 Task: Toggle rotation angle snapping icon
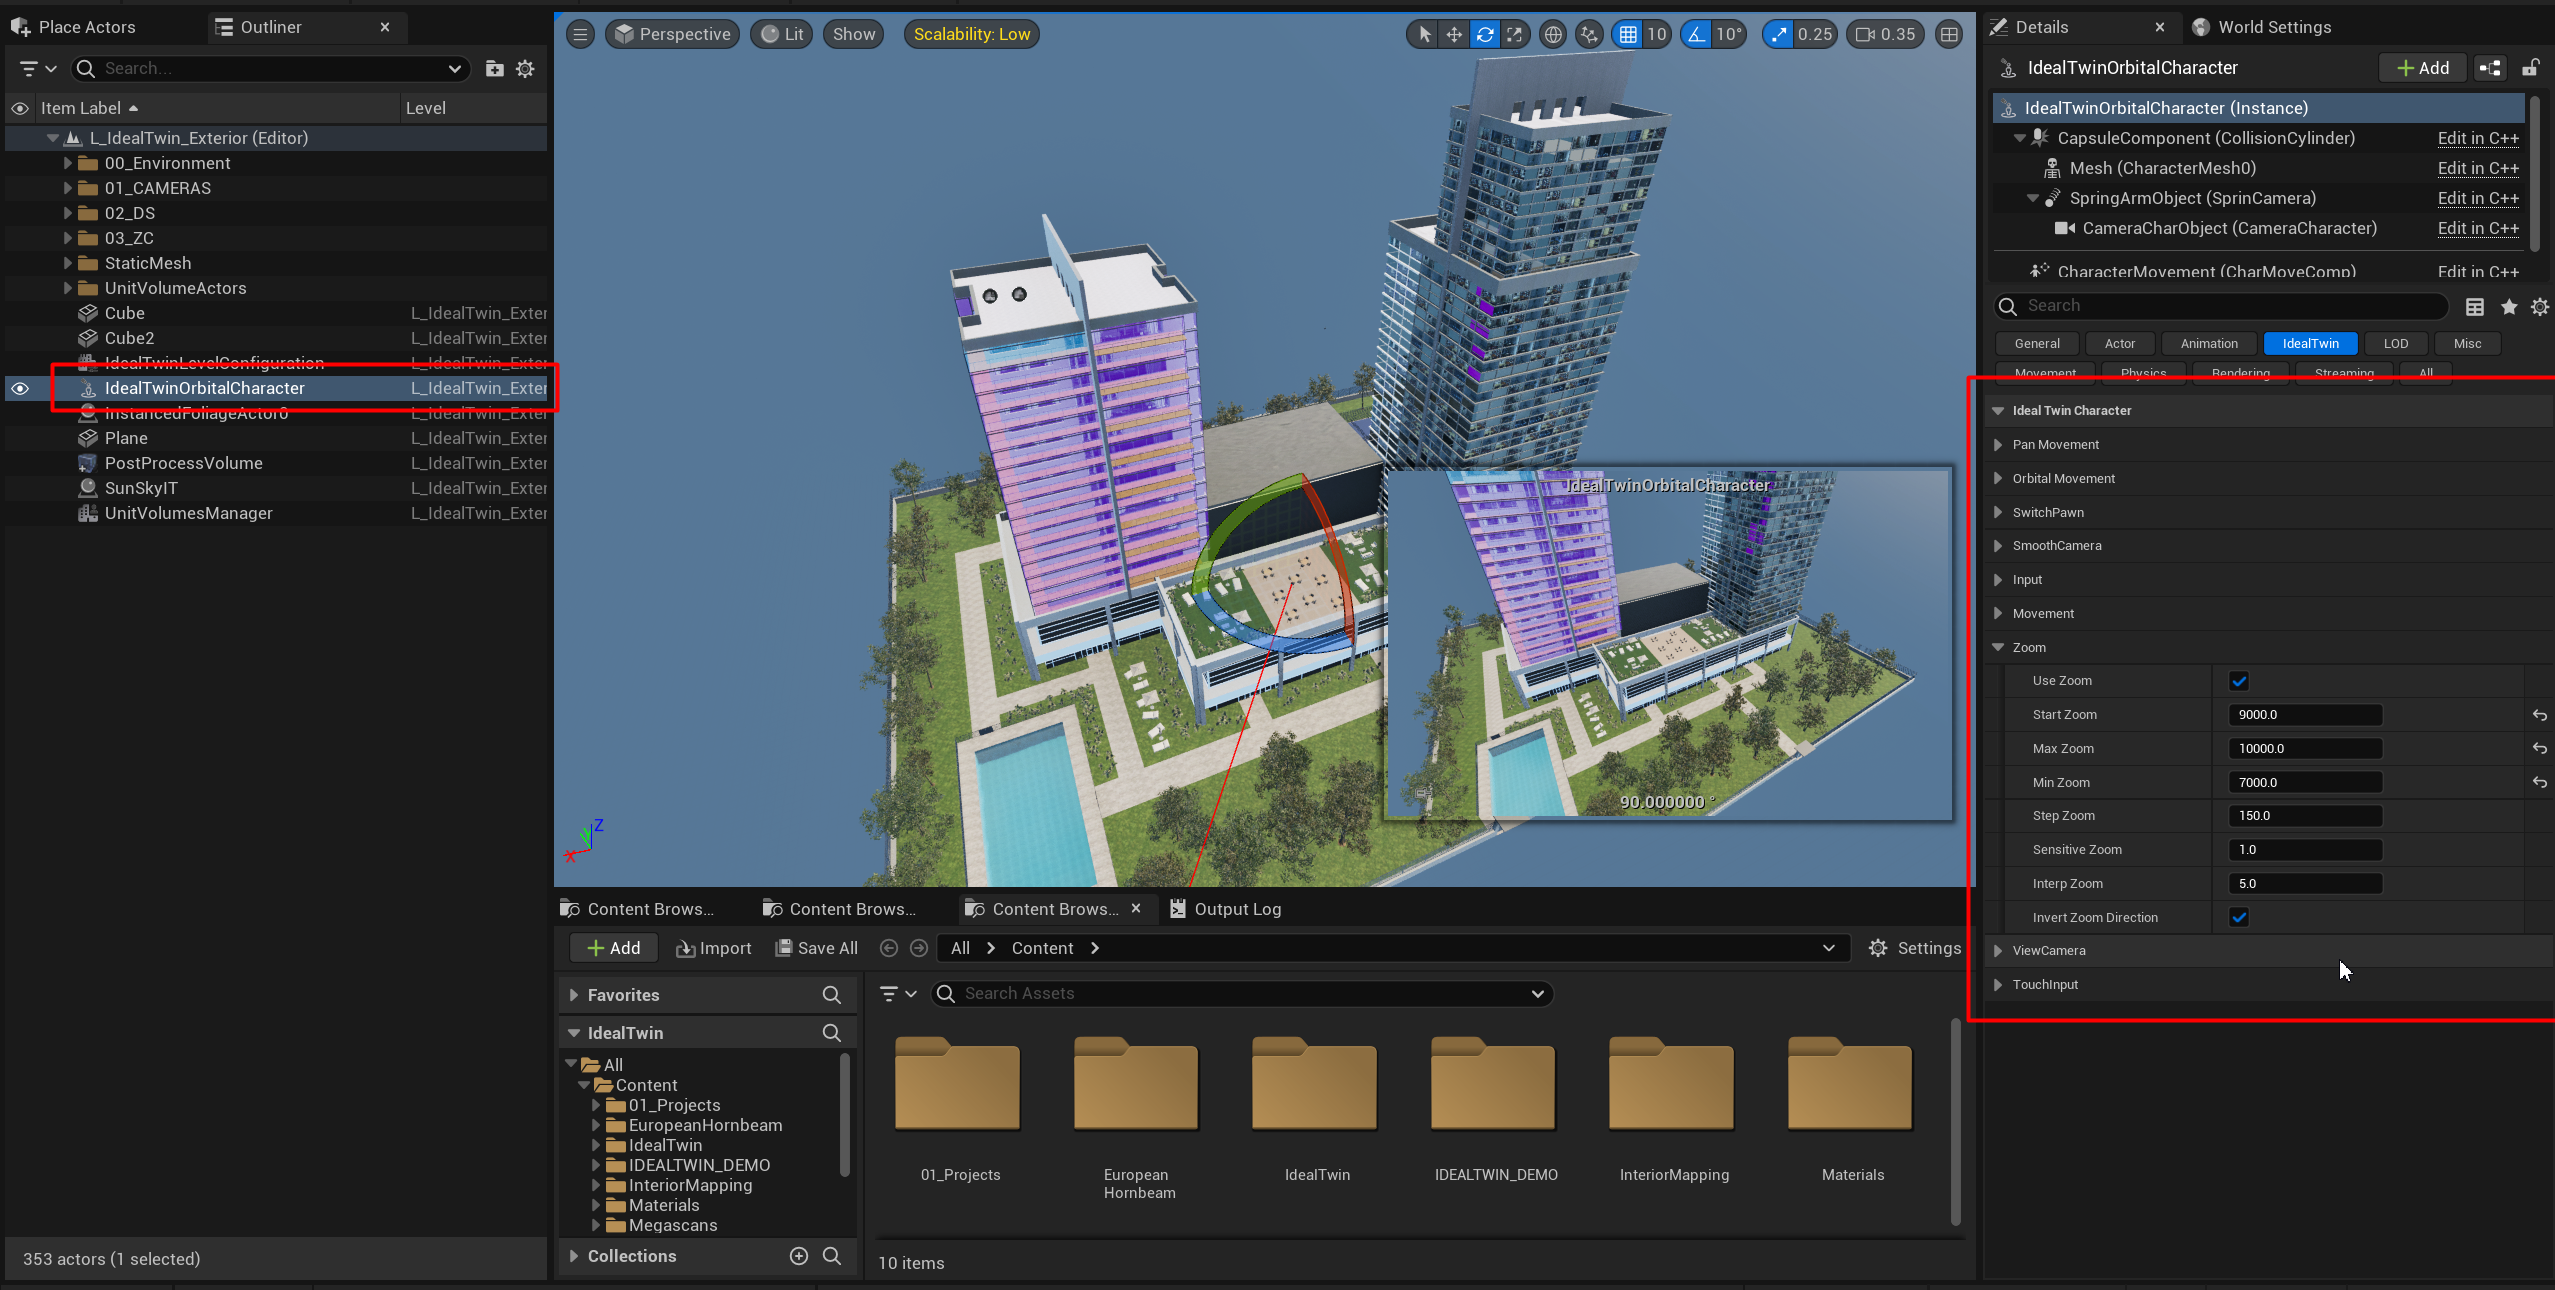click(1697, 34)
